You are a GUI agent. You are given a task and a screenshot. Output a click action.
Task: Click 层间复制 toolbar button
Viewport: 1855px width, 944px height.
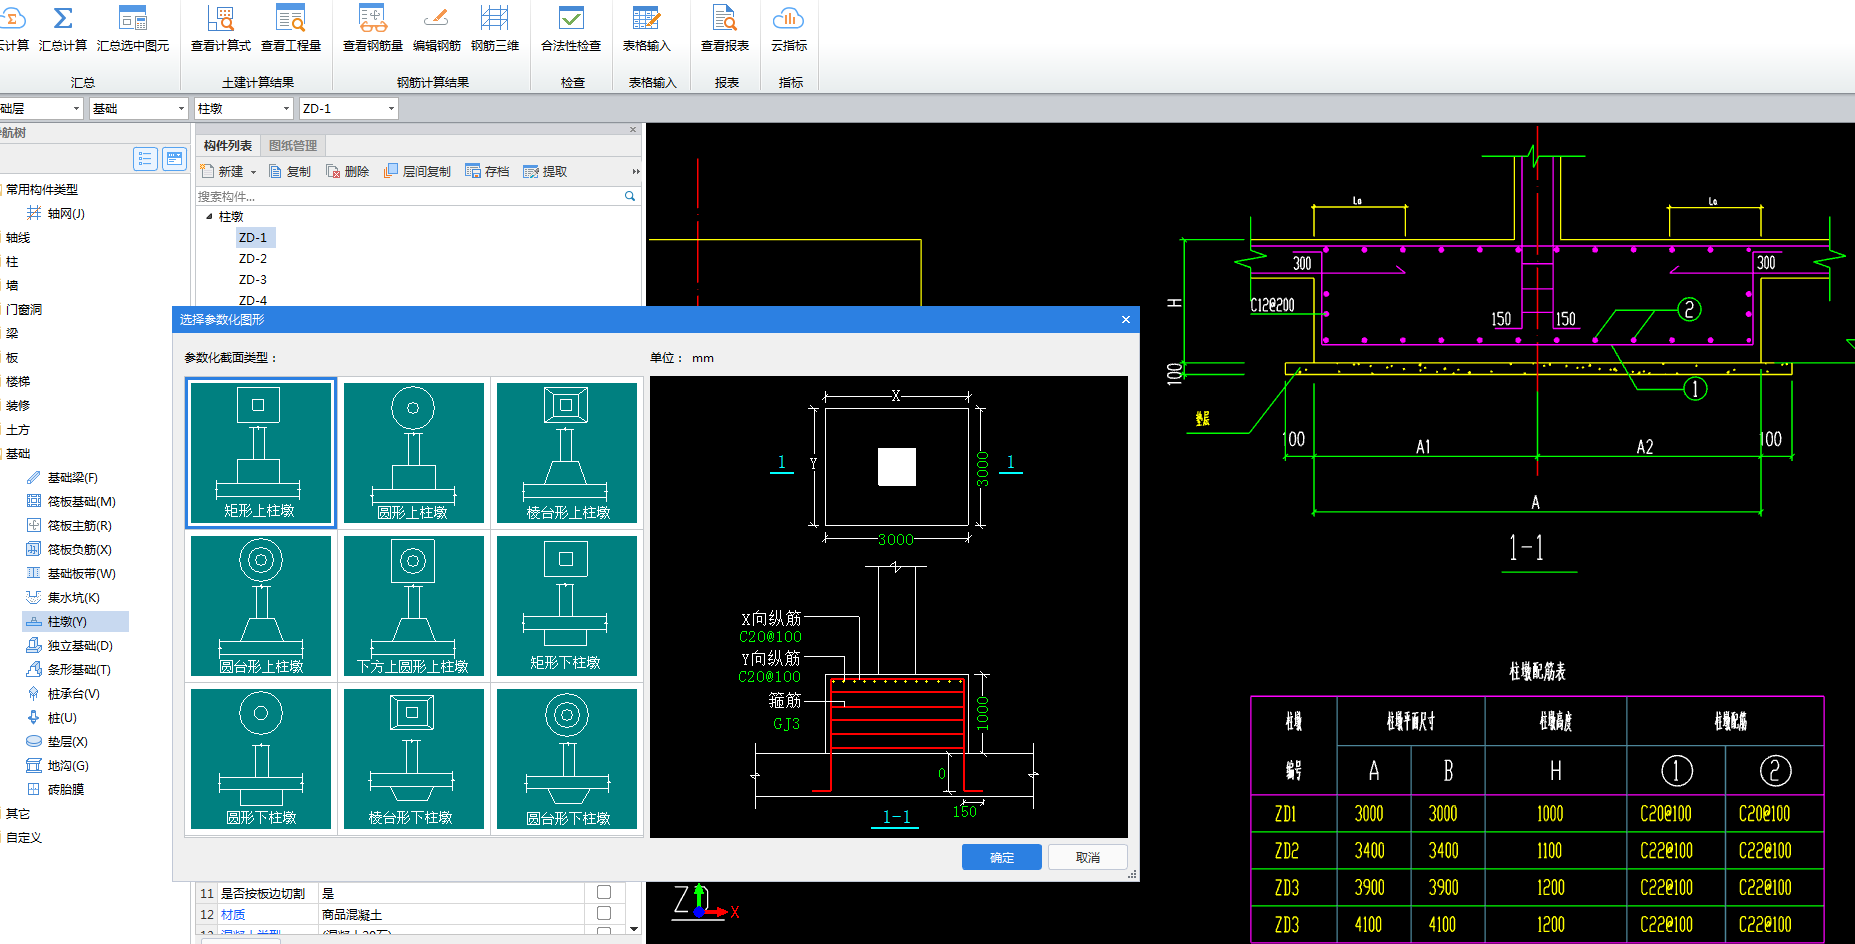tap(418, 172)
